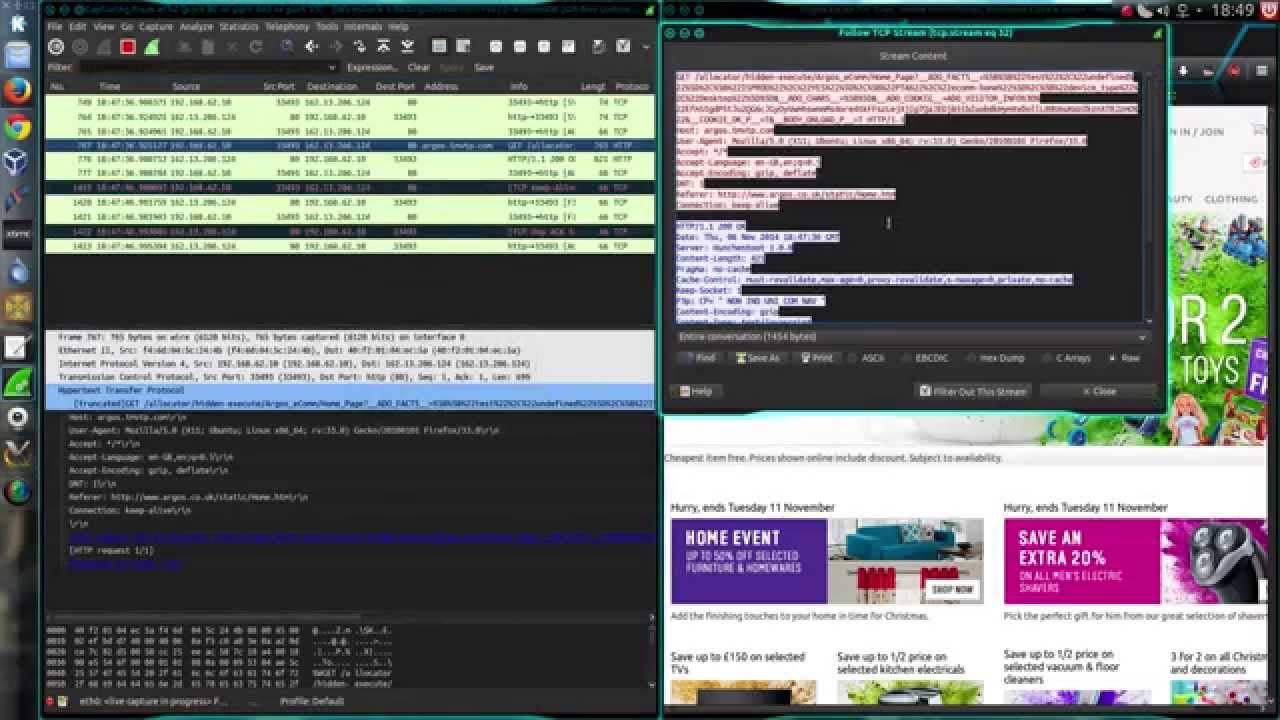Open the File menu

54,27
